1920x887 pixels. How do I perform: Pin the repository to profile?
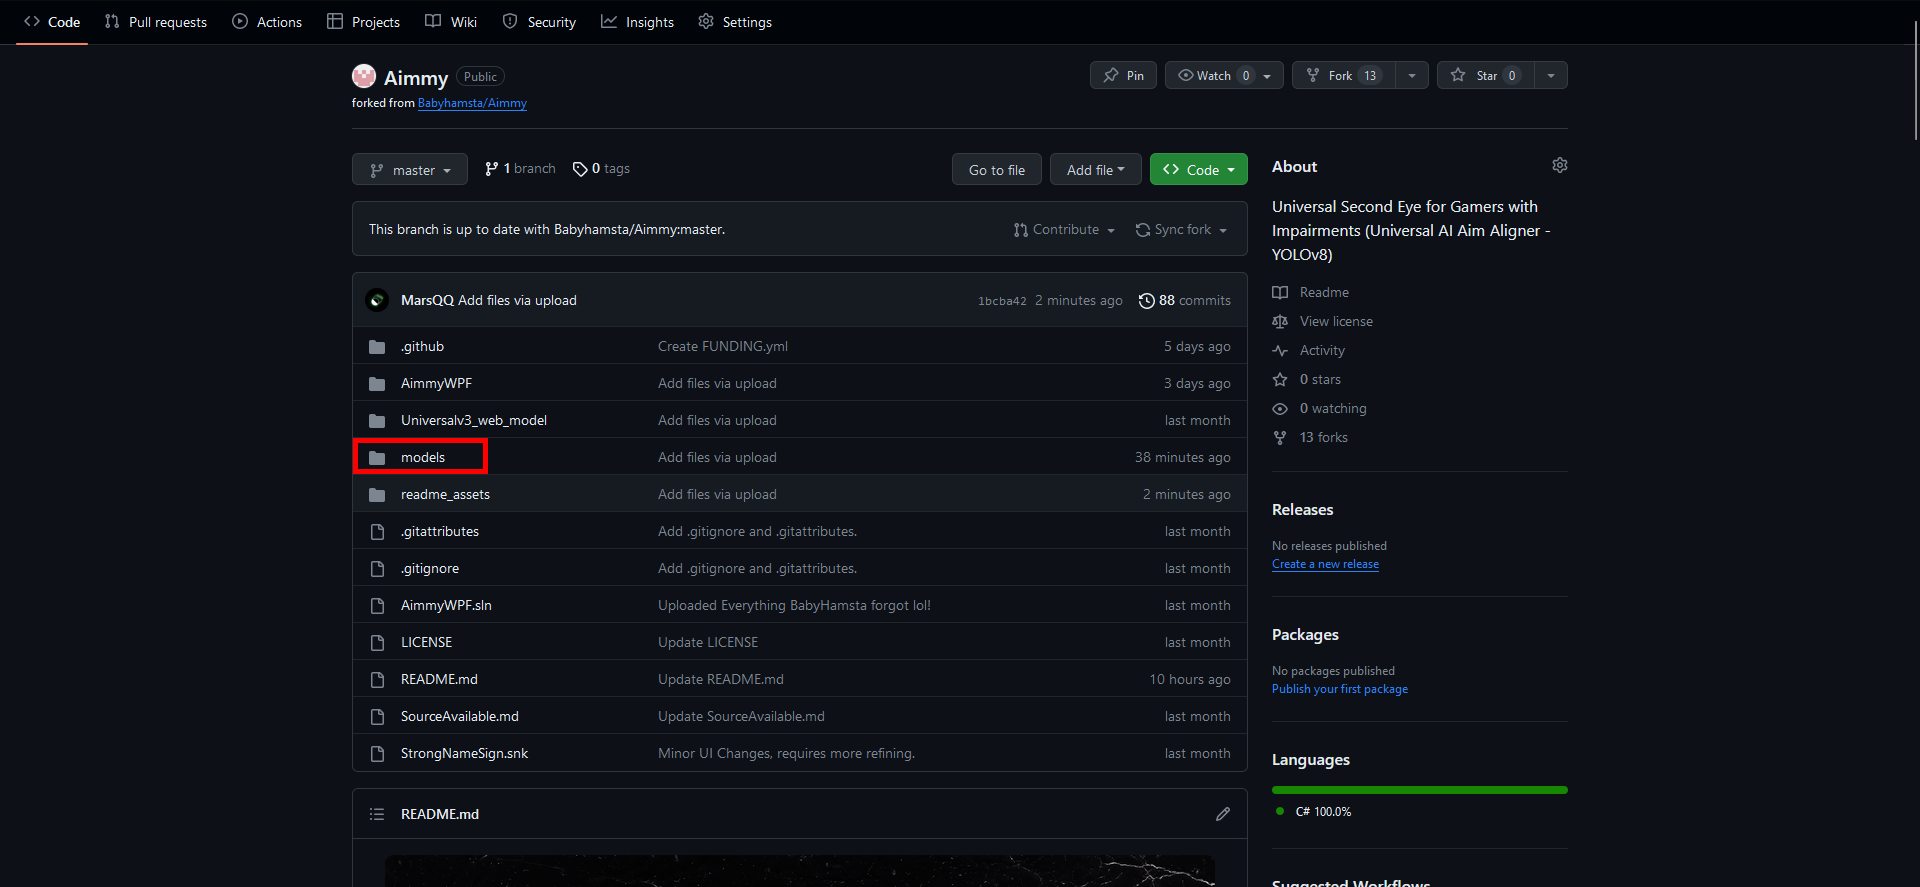[x=1123, y=76]
